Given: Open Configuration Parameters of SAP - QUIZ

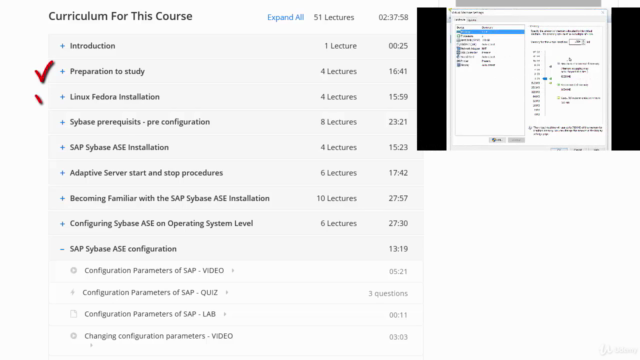Looking at the screenshot, I should click(150, 293).
